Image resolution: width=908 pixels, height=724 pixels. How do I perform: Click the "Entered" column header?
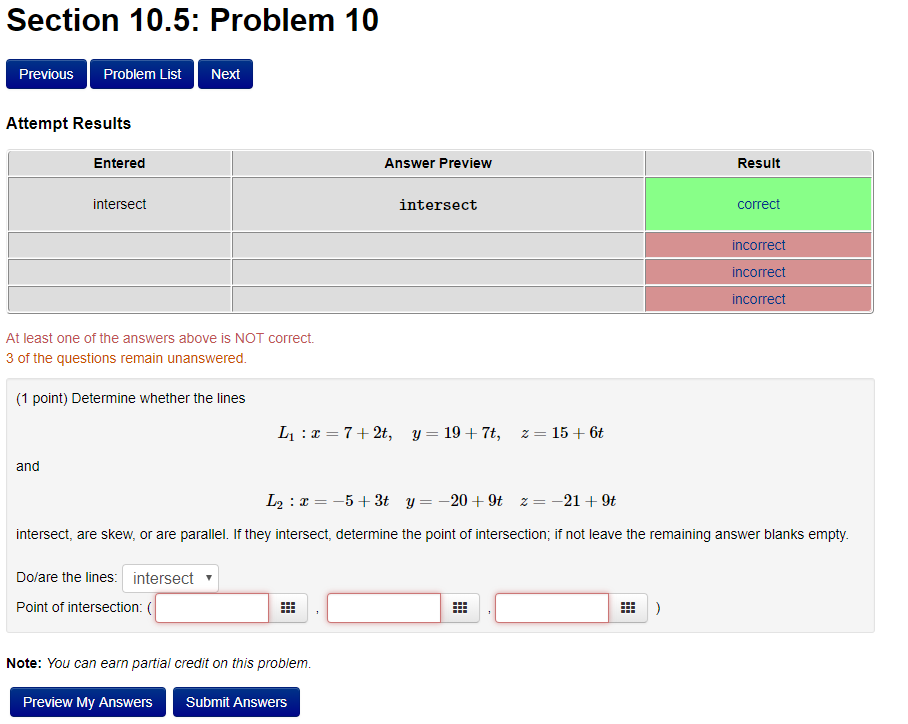pos(119,163)
